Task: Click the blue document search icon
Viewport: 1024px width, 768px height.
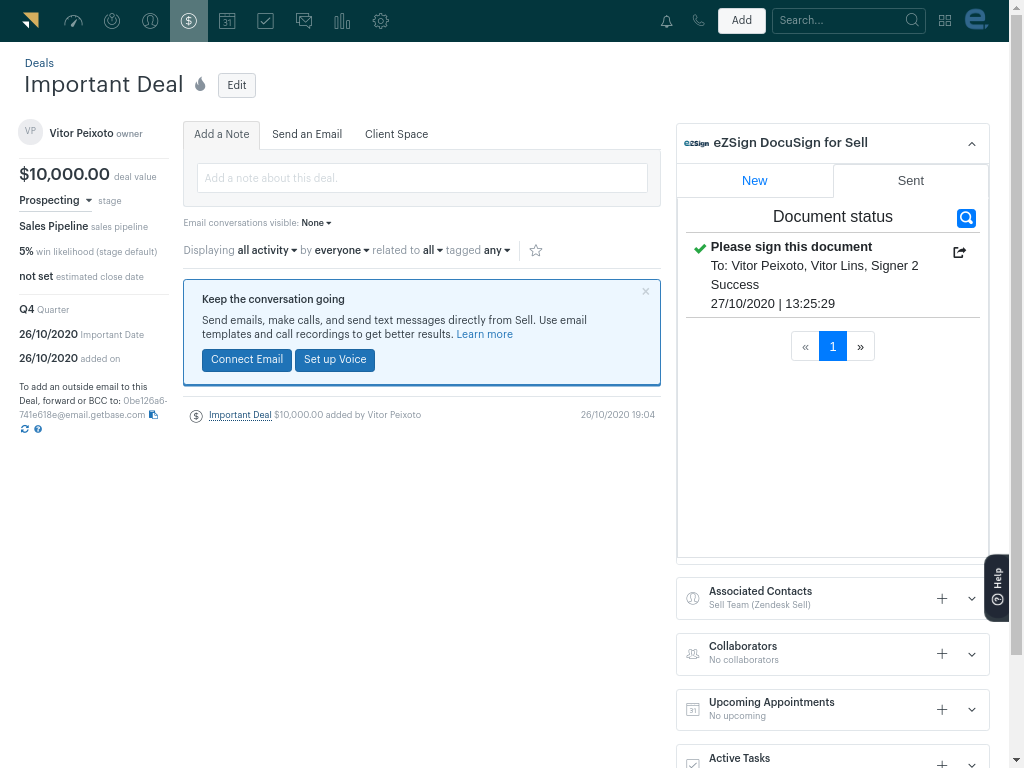Action: pos(966,217)
